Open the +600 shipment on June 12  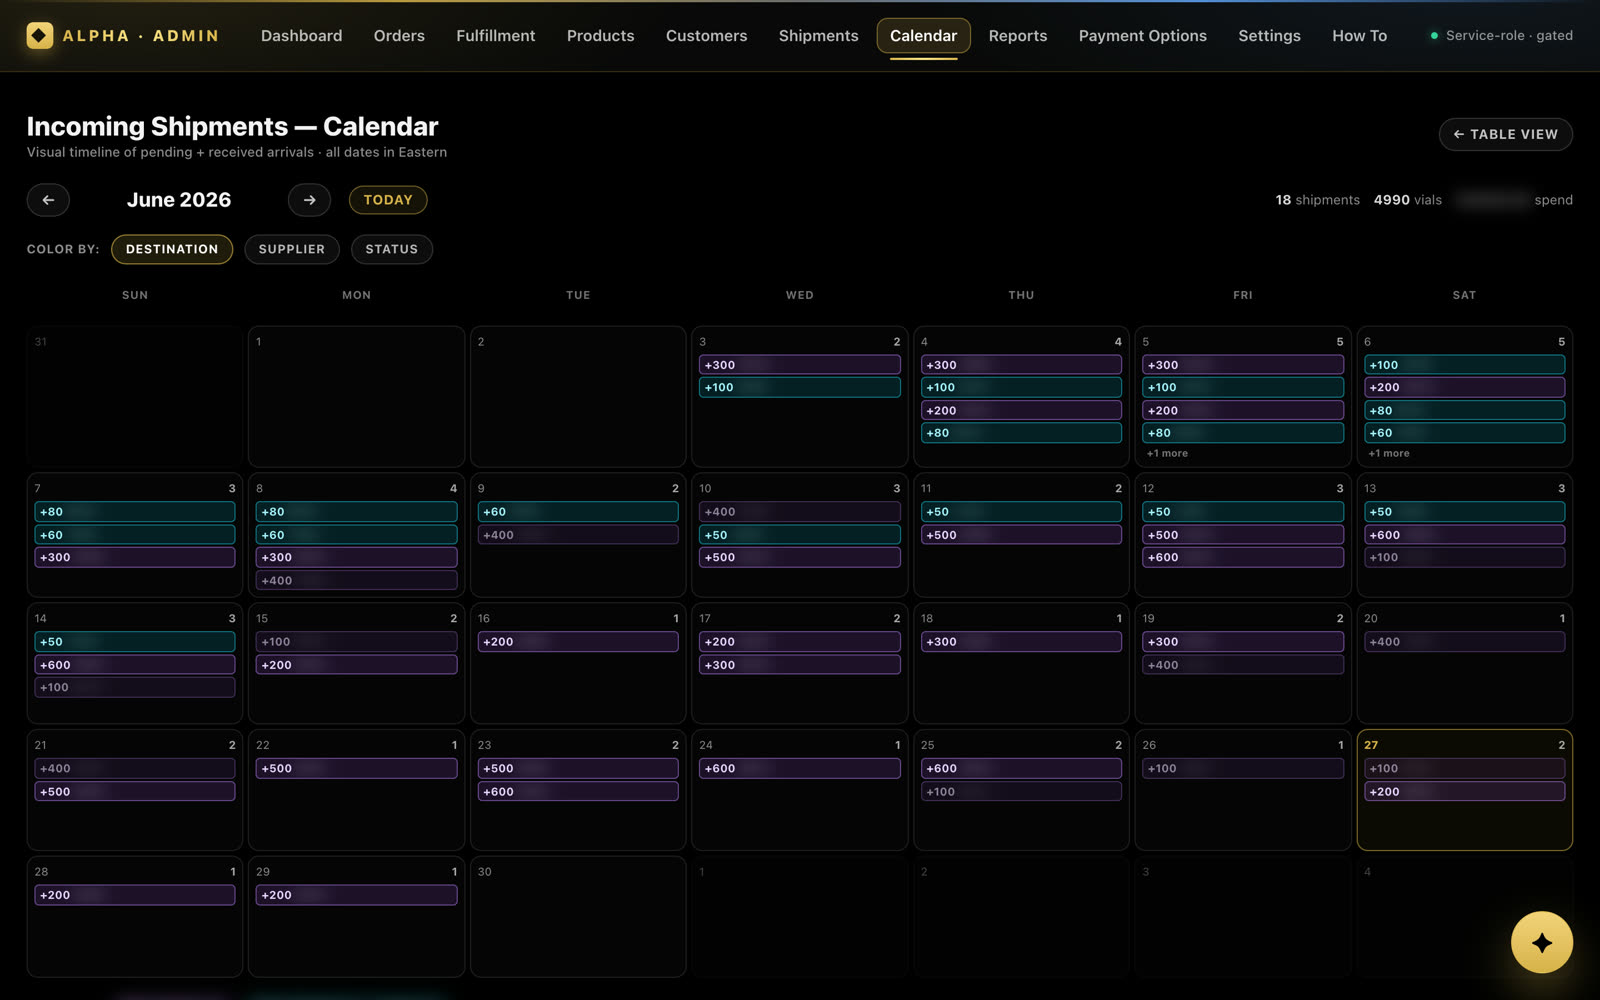tap(1242, 557)
